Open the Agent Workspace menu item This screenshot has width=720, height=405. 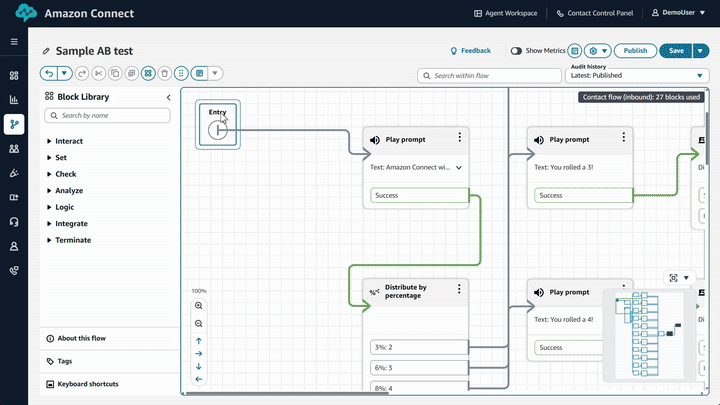(x=505, y=13)
